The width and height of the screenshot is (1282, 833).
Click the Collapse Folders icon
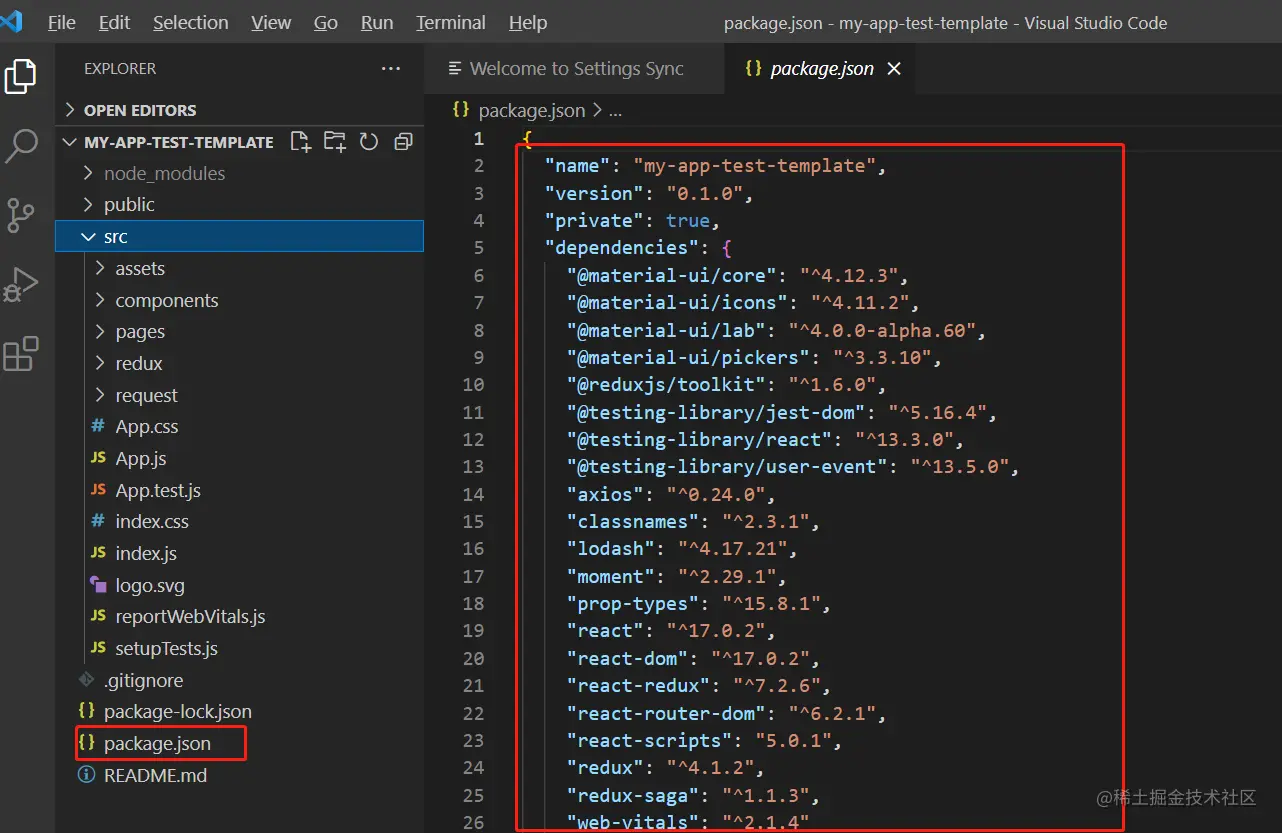[x=403, y=142]
